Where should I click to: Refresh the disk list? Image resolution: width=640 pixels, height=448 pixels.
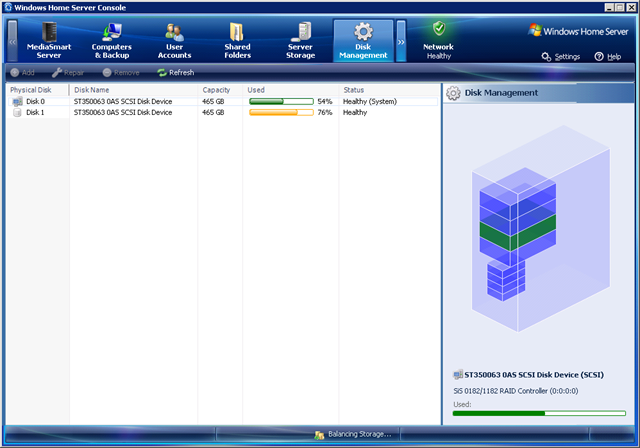(176, 73)
